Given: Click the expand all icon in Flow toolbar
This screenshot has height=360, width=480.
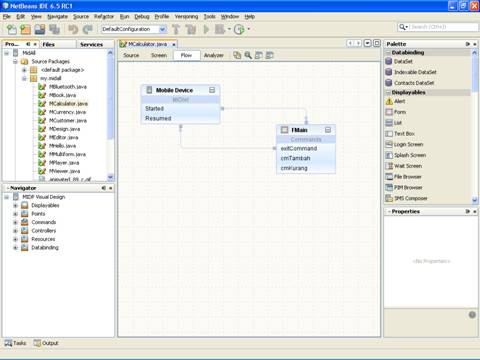Looking at the screenshot, I should 269,55.
